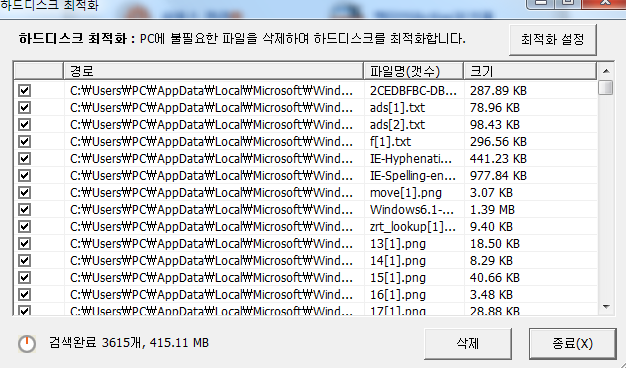Select the file name f[1].txt

point(390,142)
